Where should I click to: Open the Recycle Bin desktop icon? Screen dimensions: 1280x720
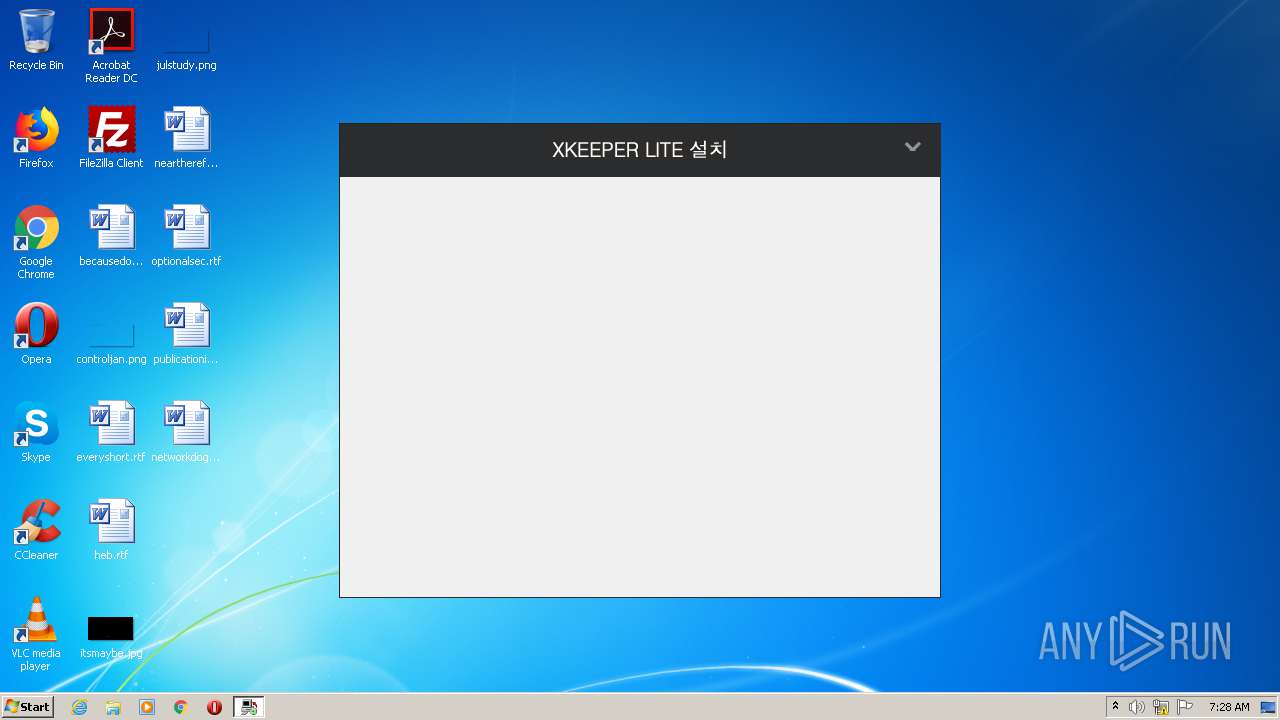click(x=36, y=40)
